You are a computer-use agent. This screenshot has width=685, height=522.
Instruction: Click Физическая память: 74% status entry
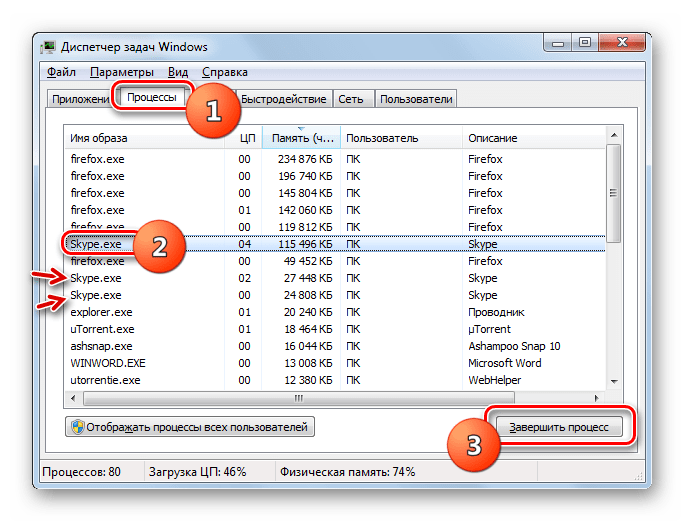pyautogui.click(x=347, y=472)
